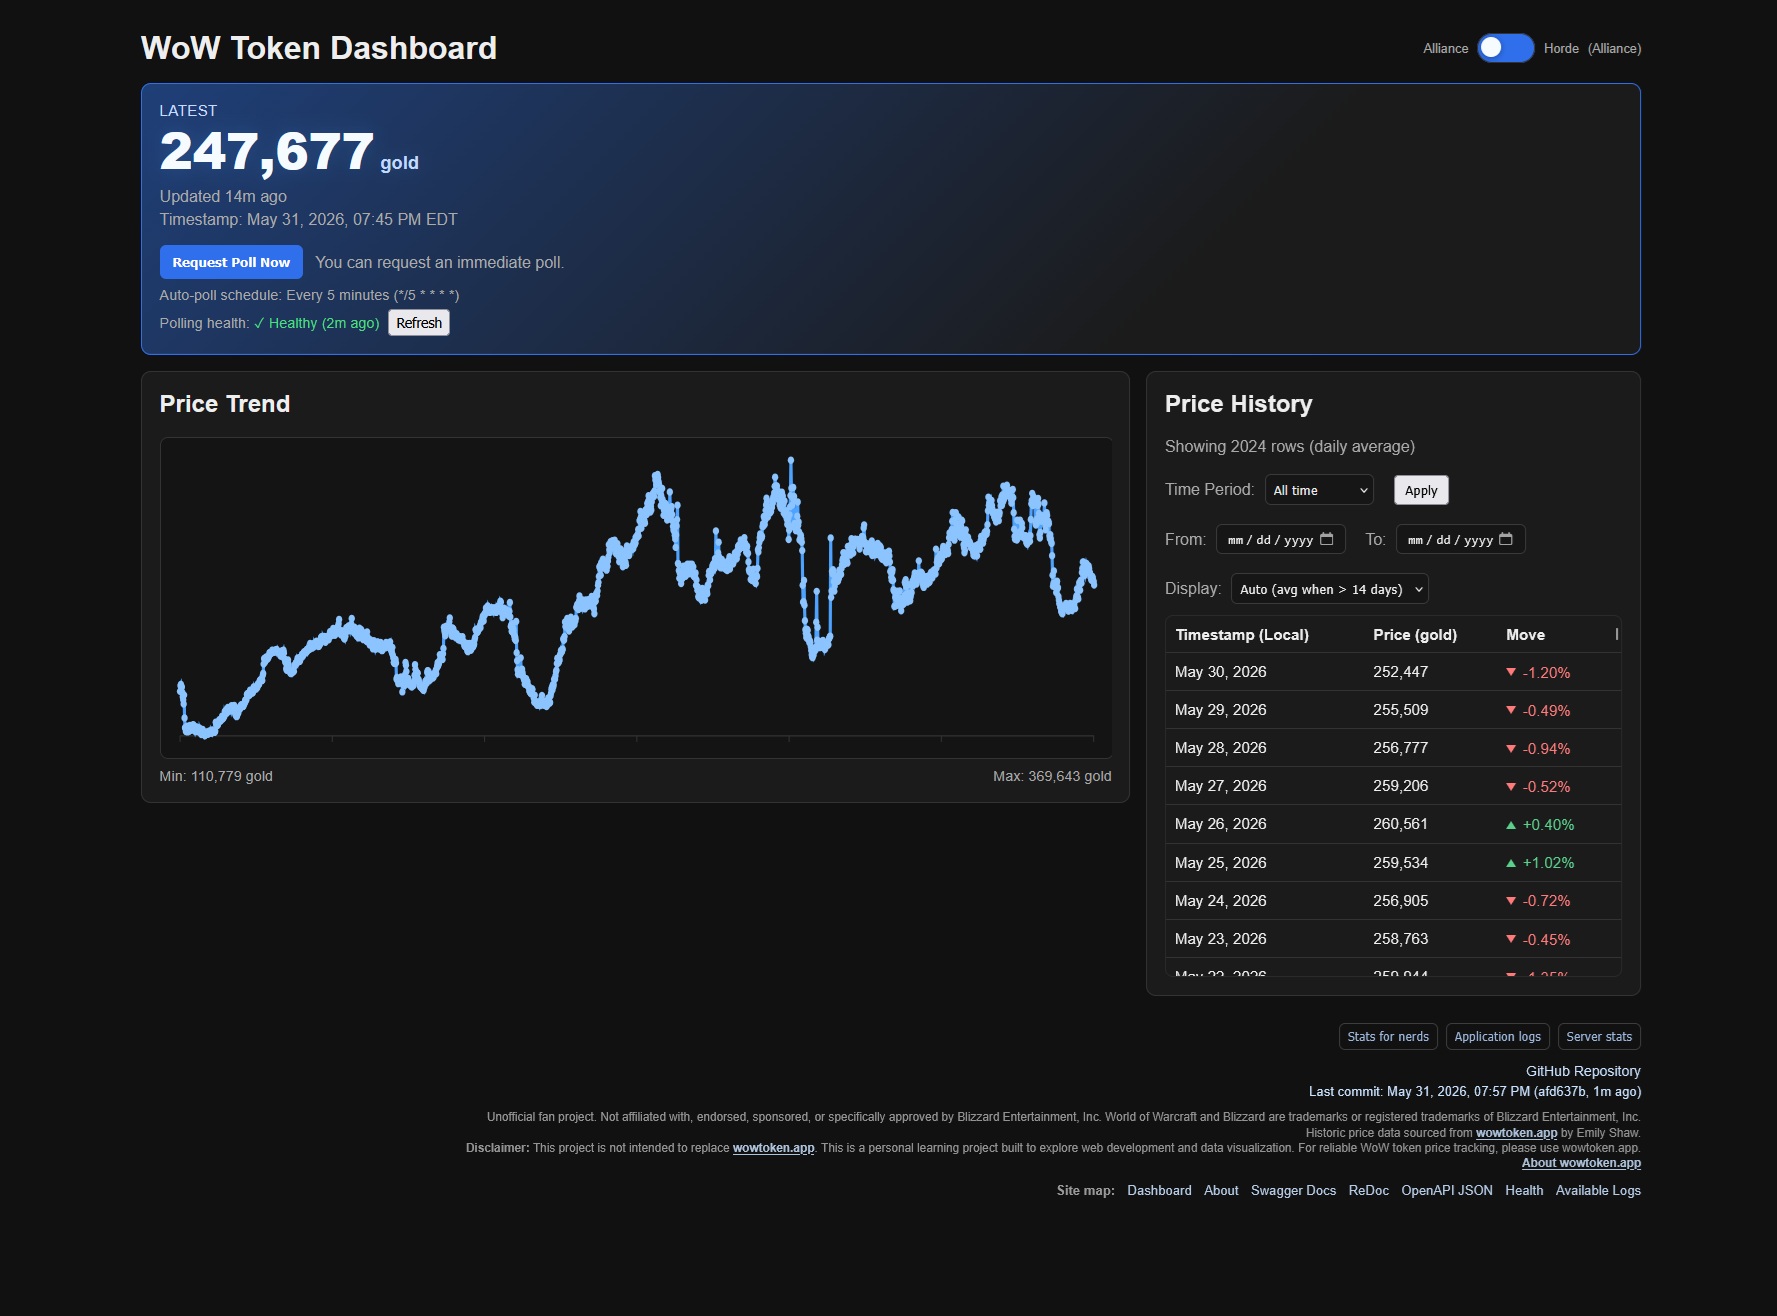Open Swagger Docs link
Viewport: 1777px width, 1316px height.
coord(1293,1190)
